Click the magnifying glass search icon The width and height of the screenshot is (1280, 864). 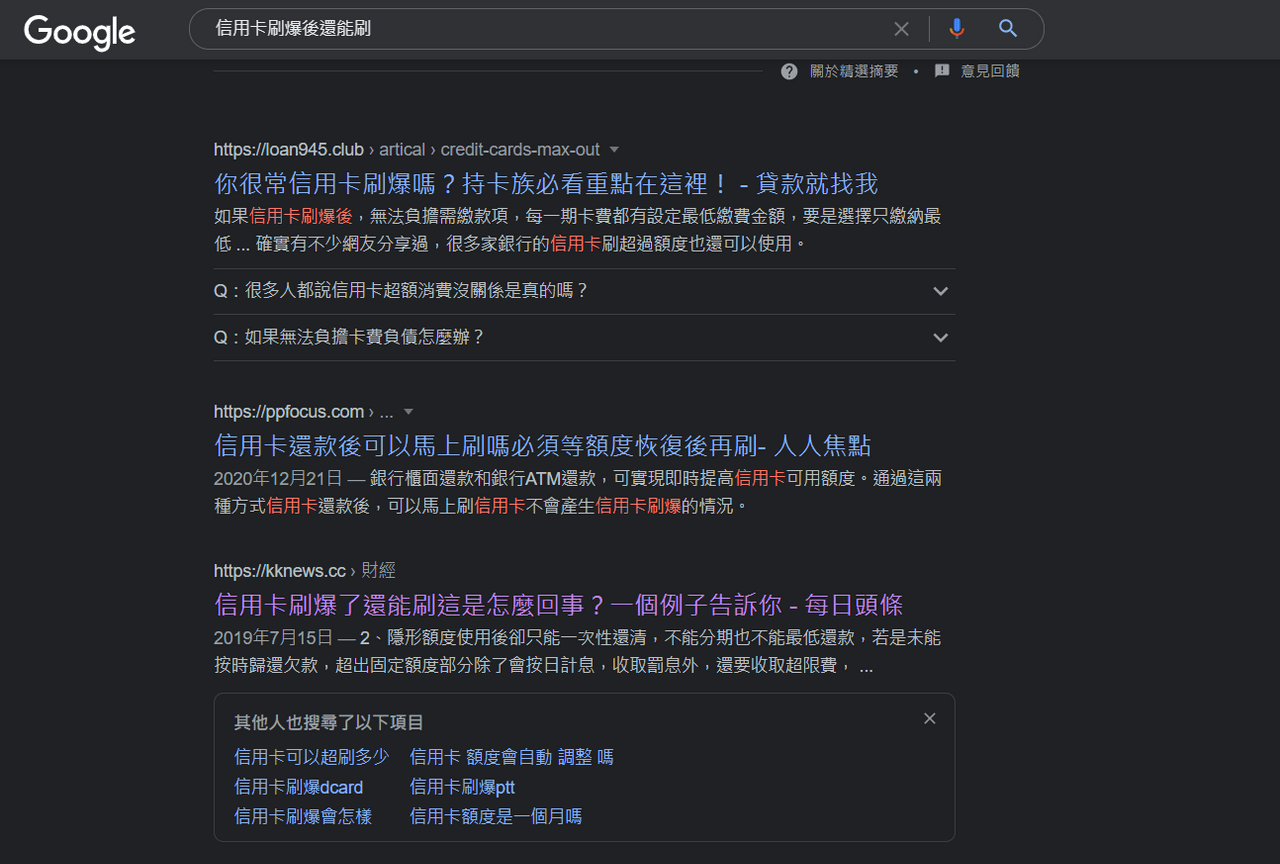click(1007, 29)
